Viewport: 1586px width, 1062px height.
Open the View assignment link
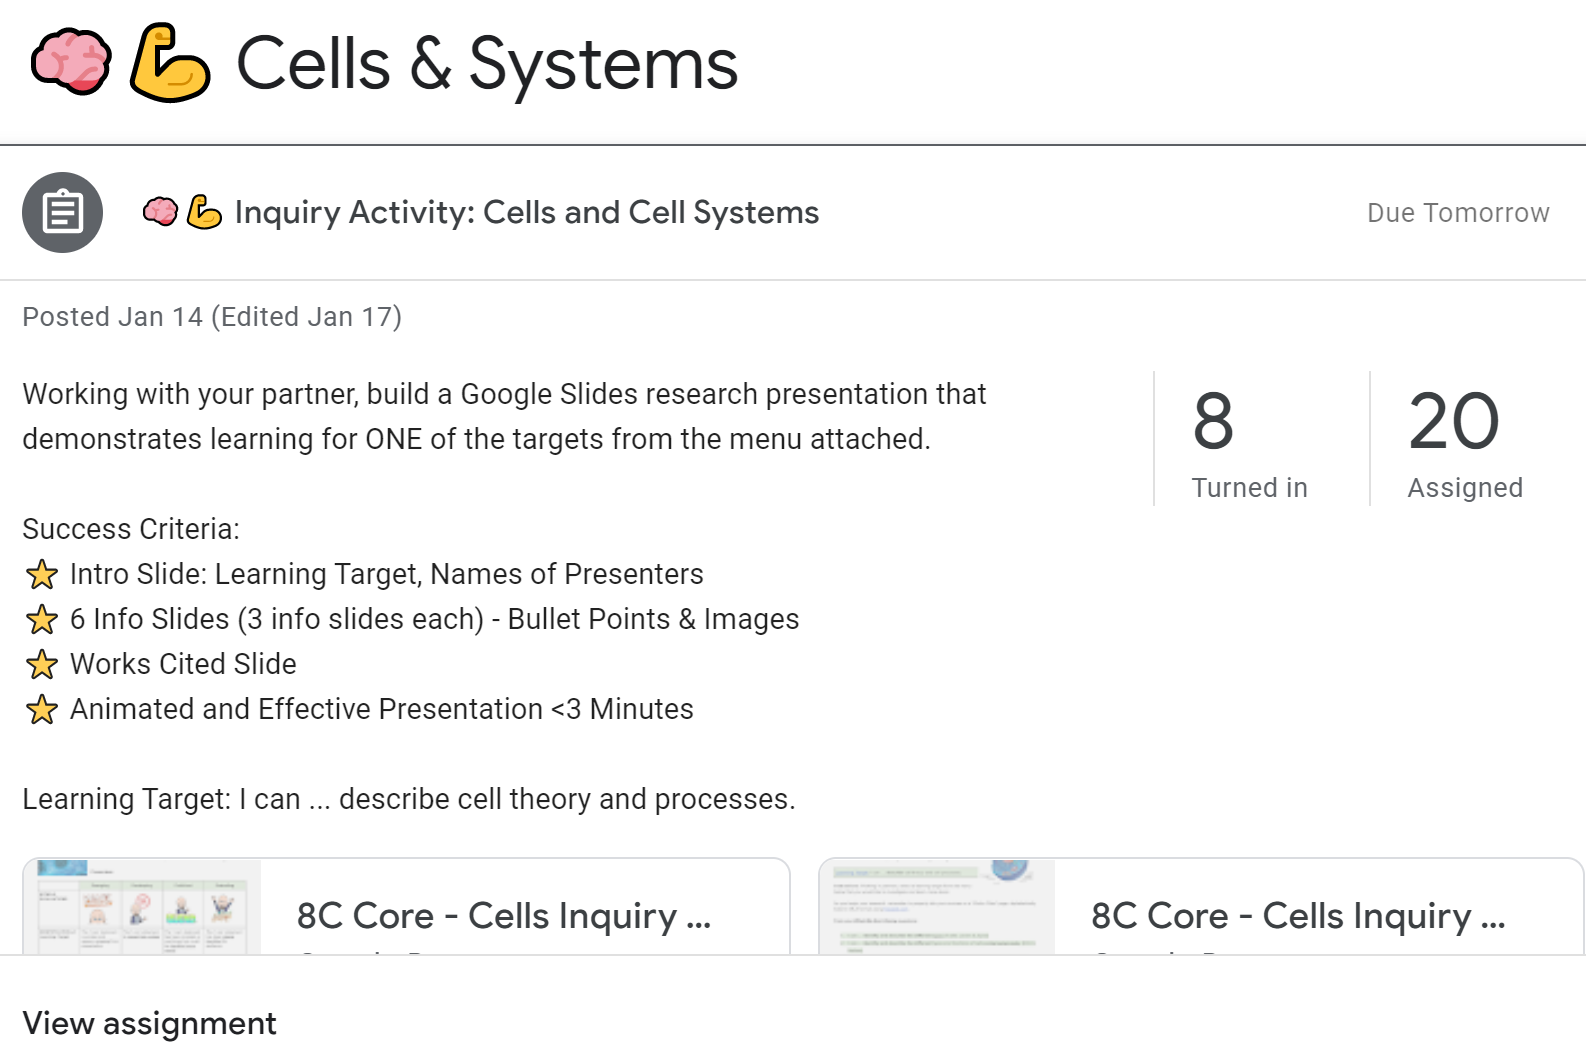(149, 1023)
